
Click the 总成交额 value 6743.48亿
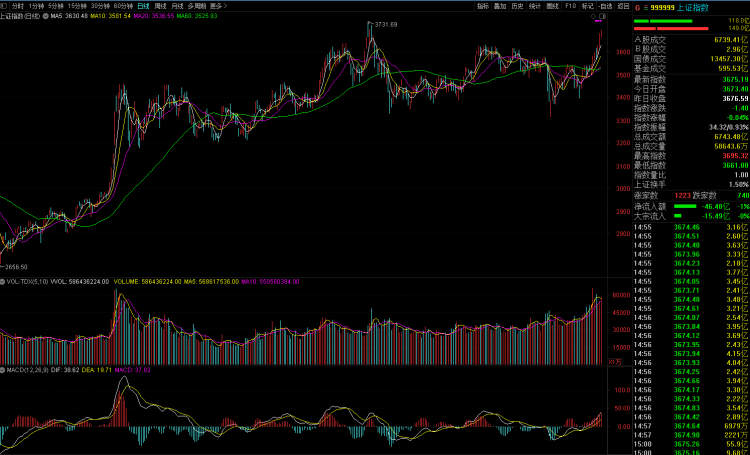click(x=731, y=137)
